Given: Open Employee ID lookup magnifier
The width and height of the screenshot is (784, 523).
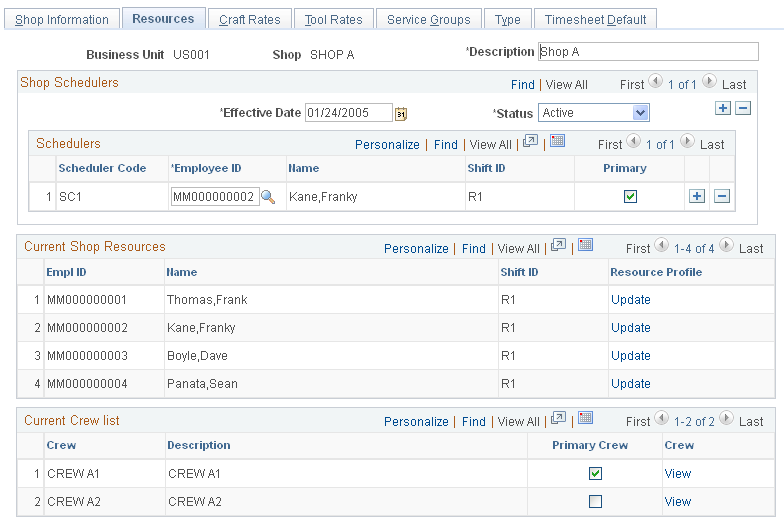Looking at the screenshot, I should coord(268,197).
